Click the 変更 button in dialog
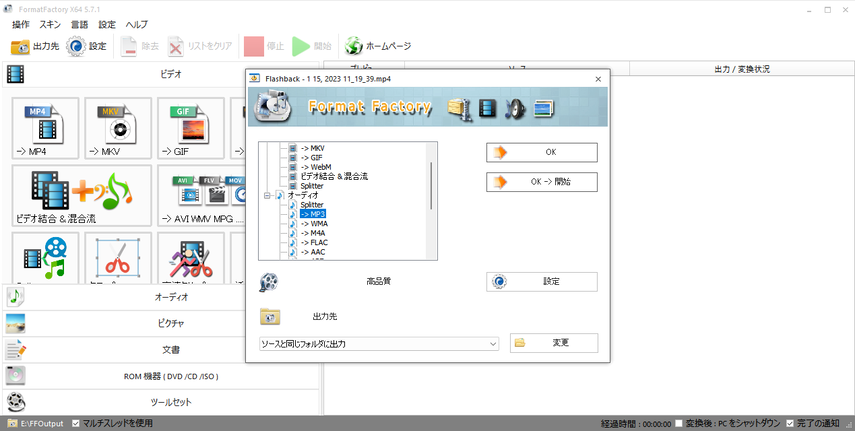The height and width of the screenshot is (431, 855). coord(553,343)
